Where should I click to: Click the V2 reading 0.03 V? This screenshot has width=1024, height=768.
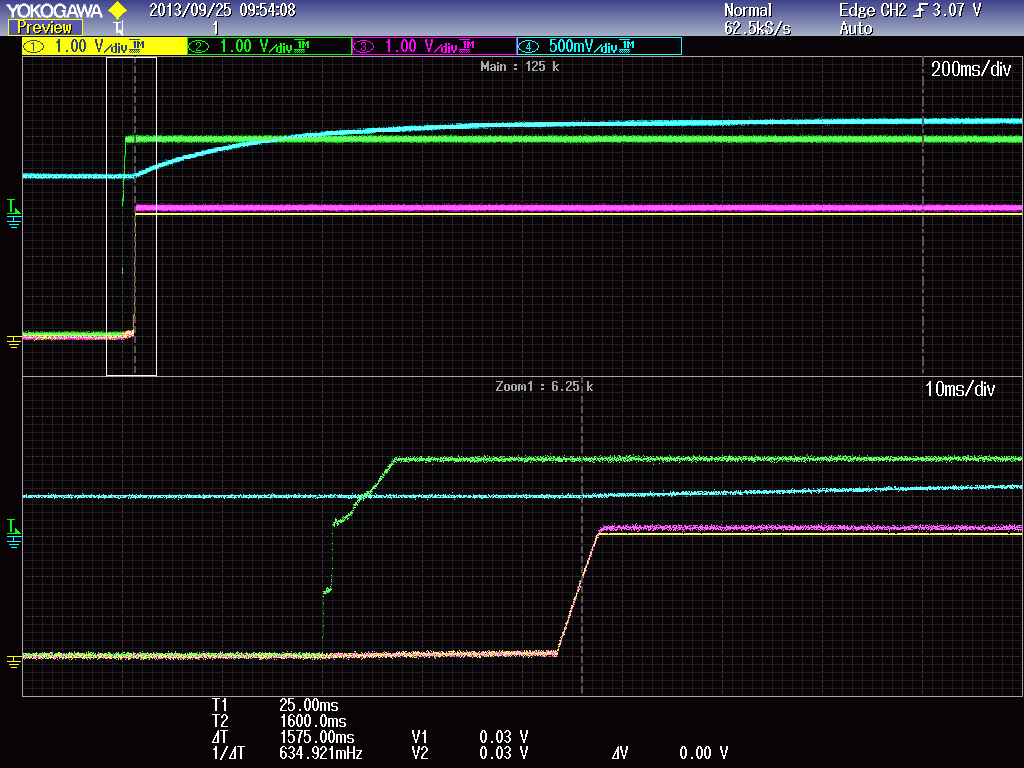(x=503, y=753)
